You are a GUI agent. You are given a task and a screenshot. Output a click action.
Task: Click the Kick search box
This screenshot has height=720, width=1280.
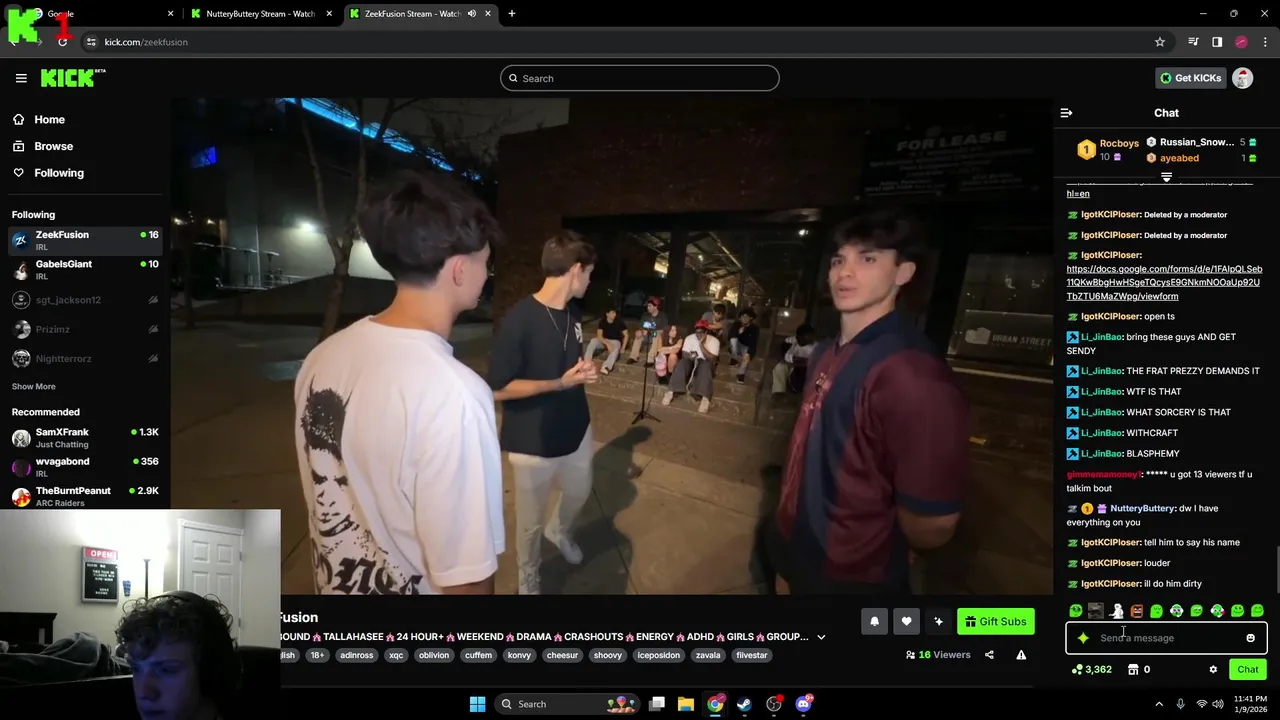click(x=640, y=78)
